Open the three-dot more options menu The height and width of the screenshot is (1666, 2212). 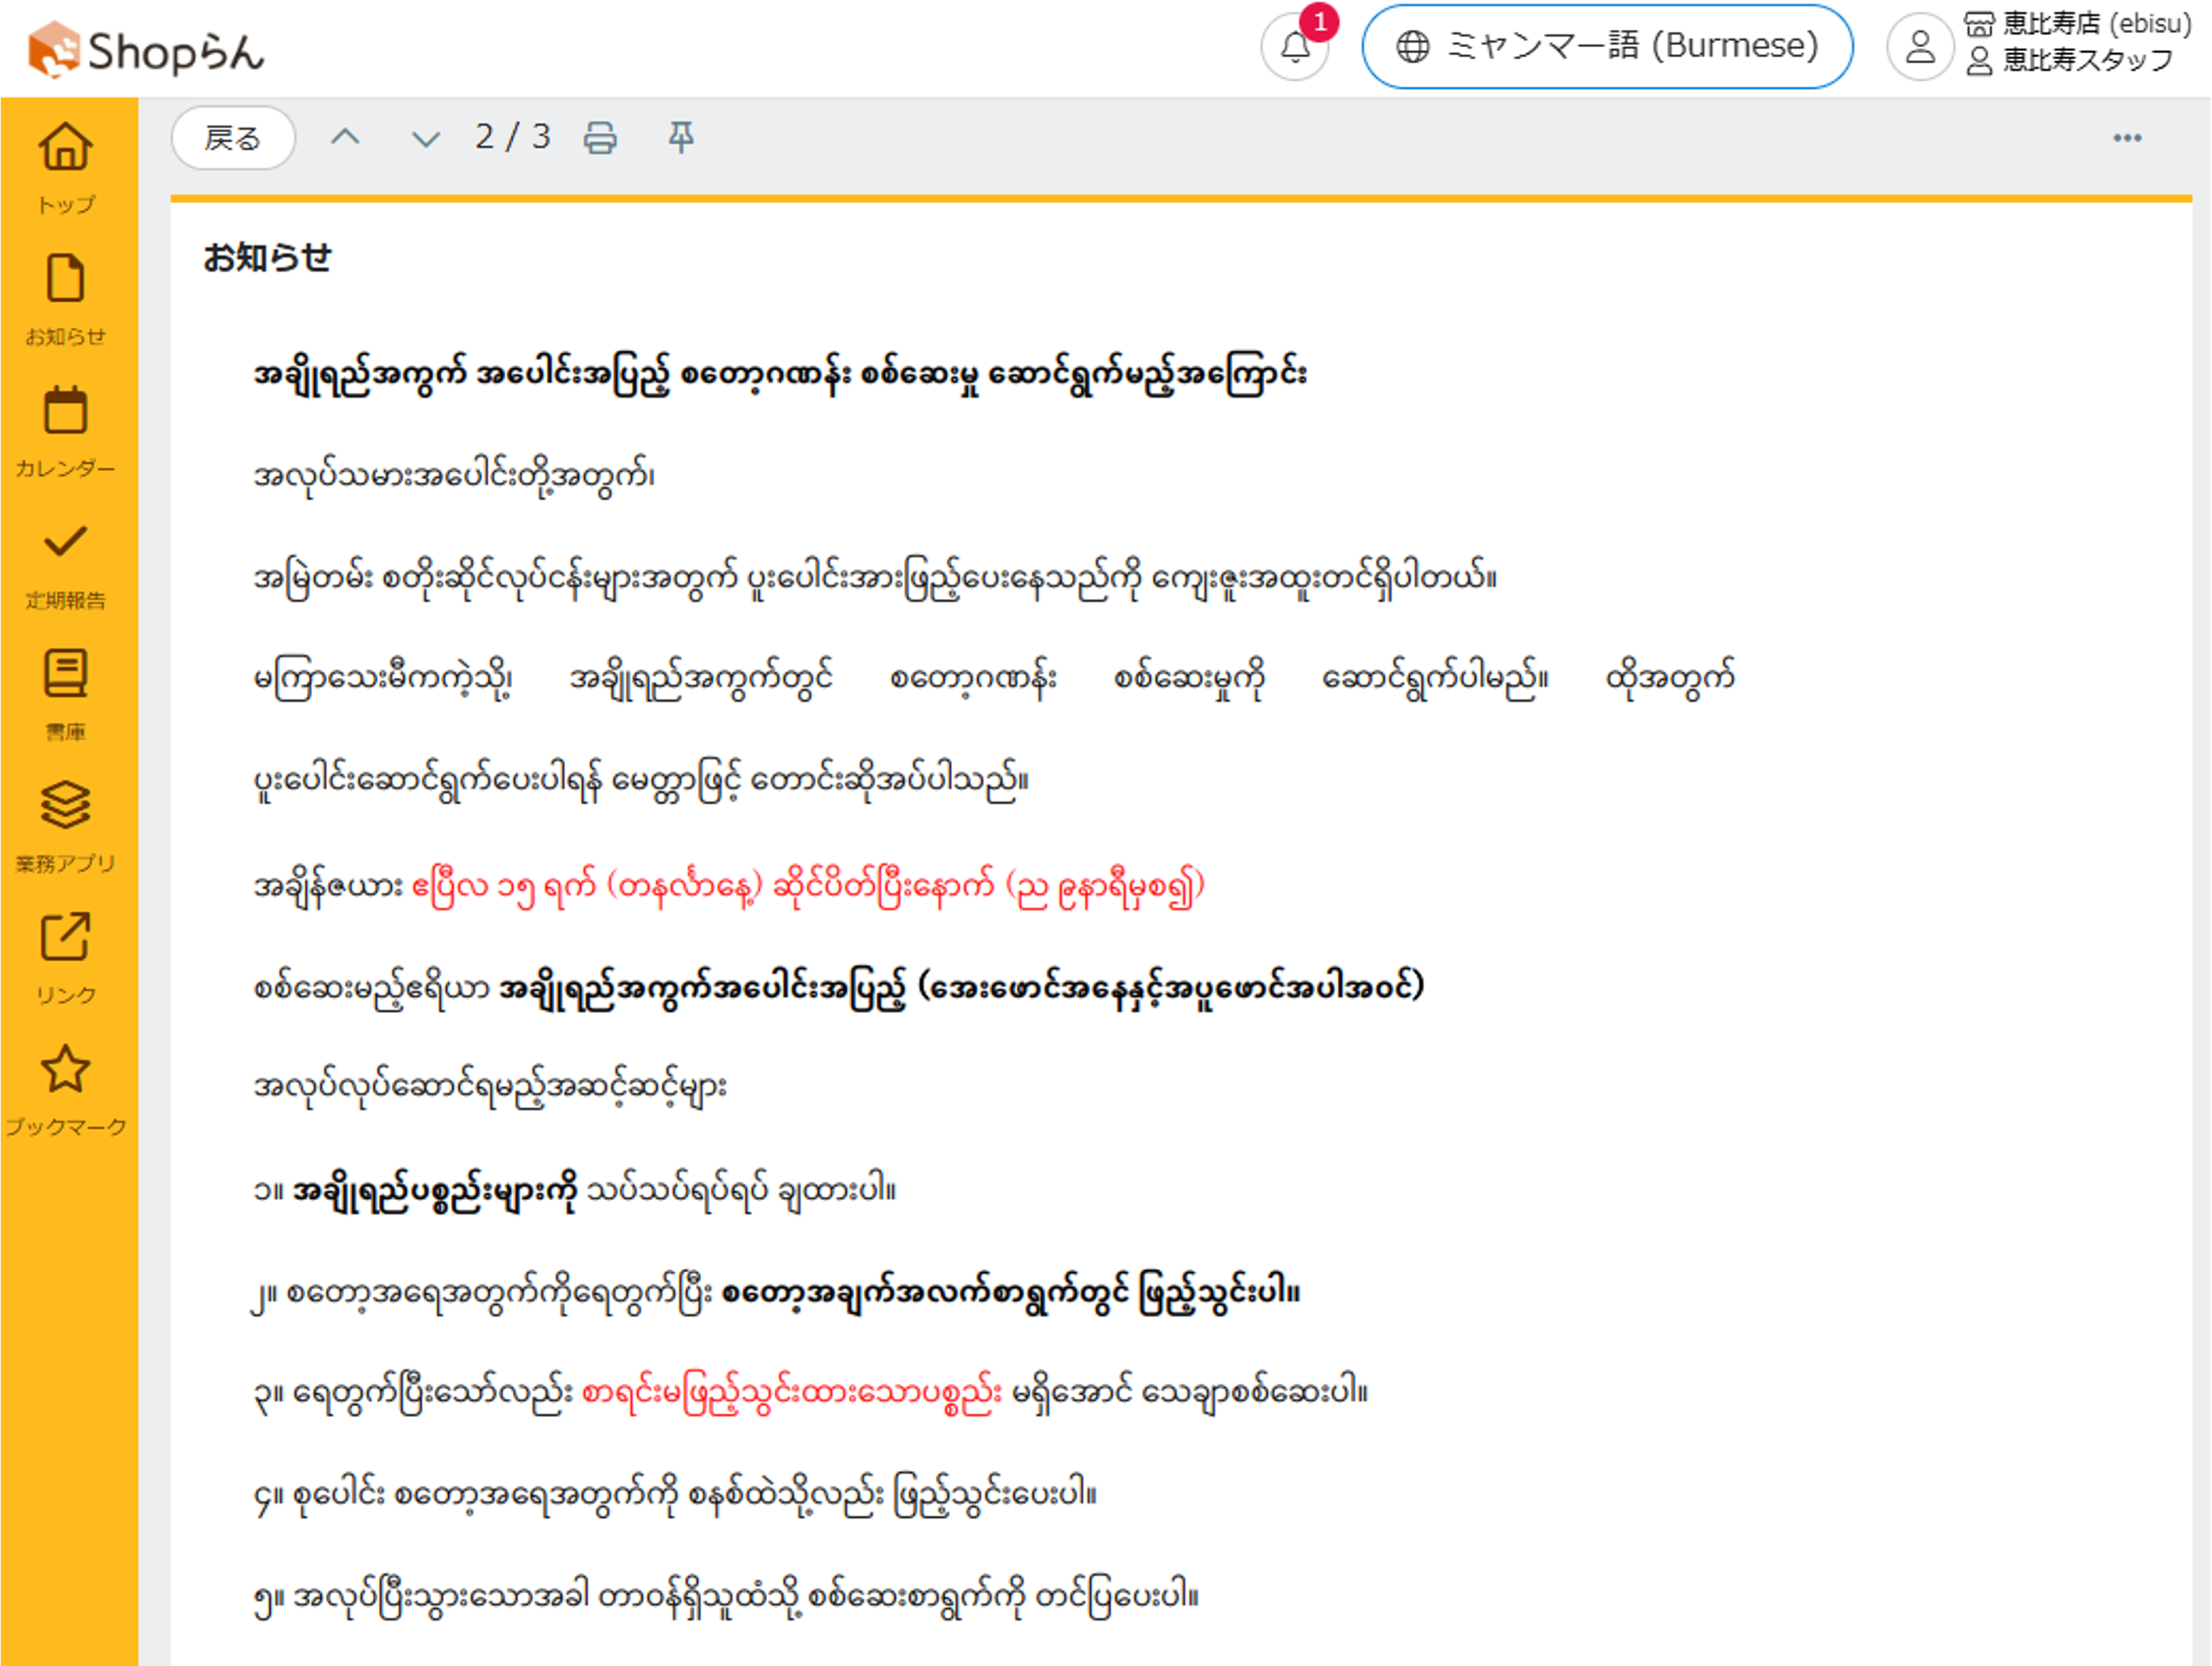[x=2127, y=138]
